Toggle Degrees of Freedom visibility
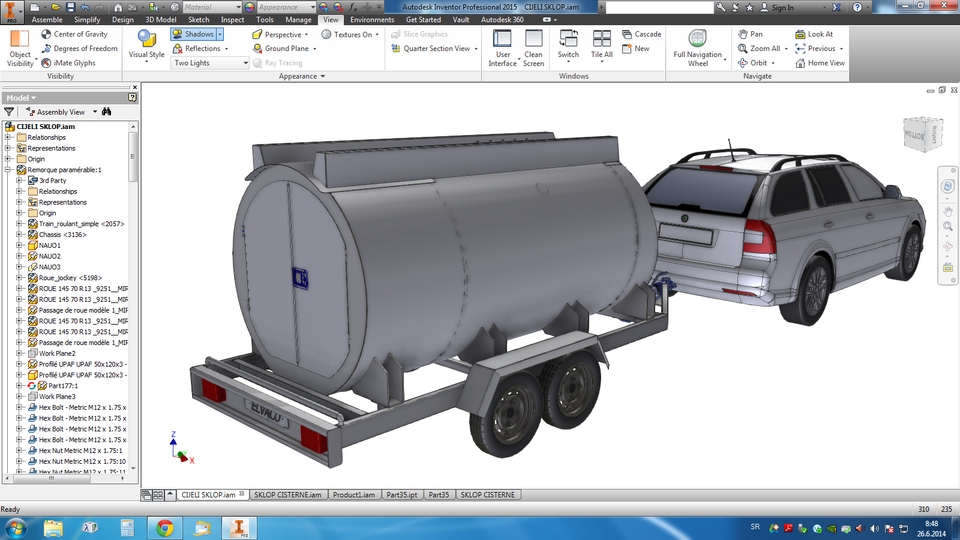 [x=46, y=48]
